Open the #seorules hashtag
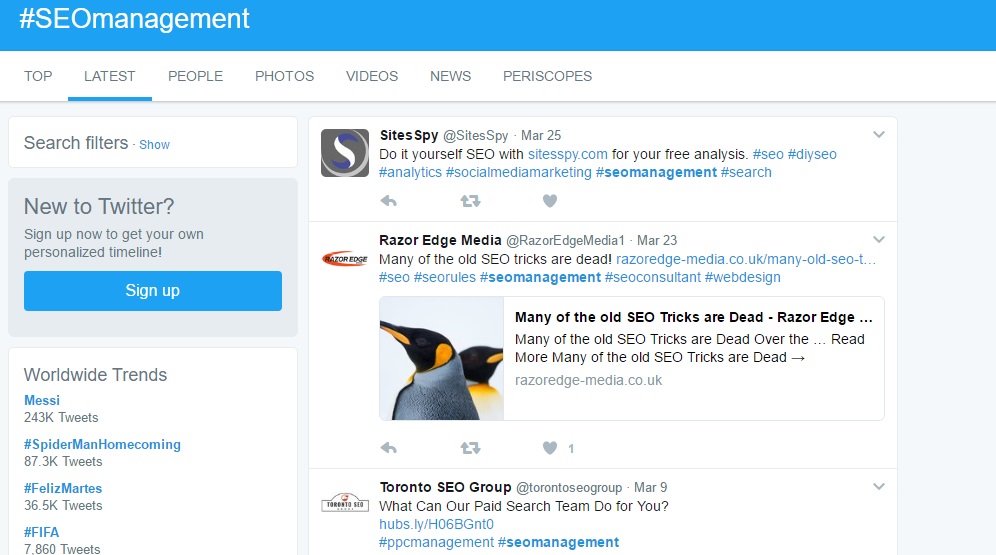Screen dimensions: 996x555 [445, 278]
